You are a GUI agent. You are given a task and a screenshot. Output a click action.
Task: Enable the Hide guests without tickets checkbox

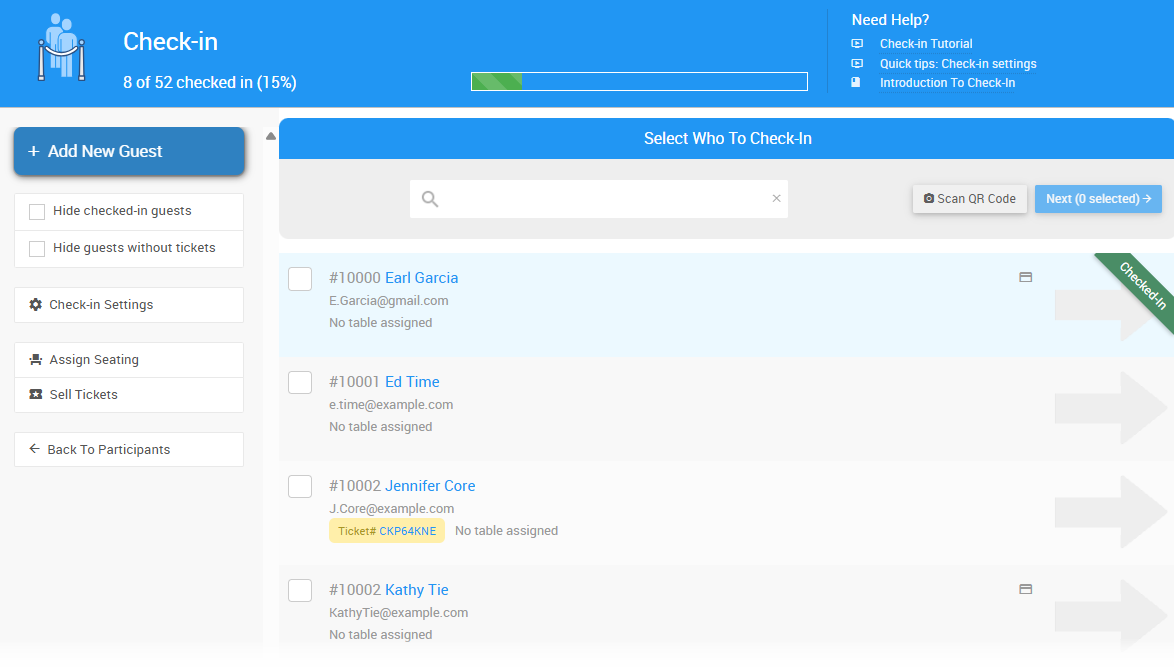37,247
